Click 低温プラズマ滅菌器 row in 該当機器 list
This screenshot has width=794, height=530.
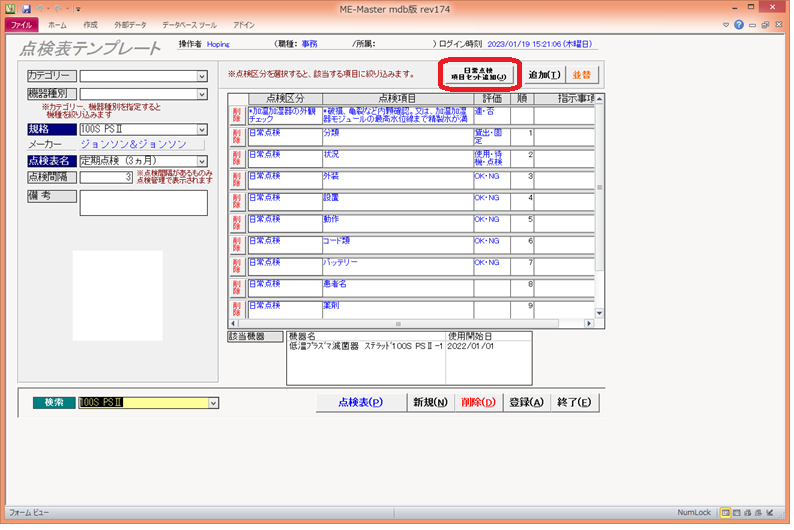(366, 346)
